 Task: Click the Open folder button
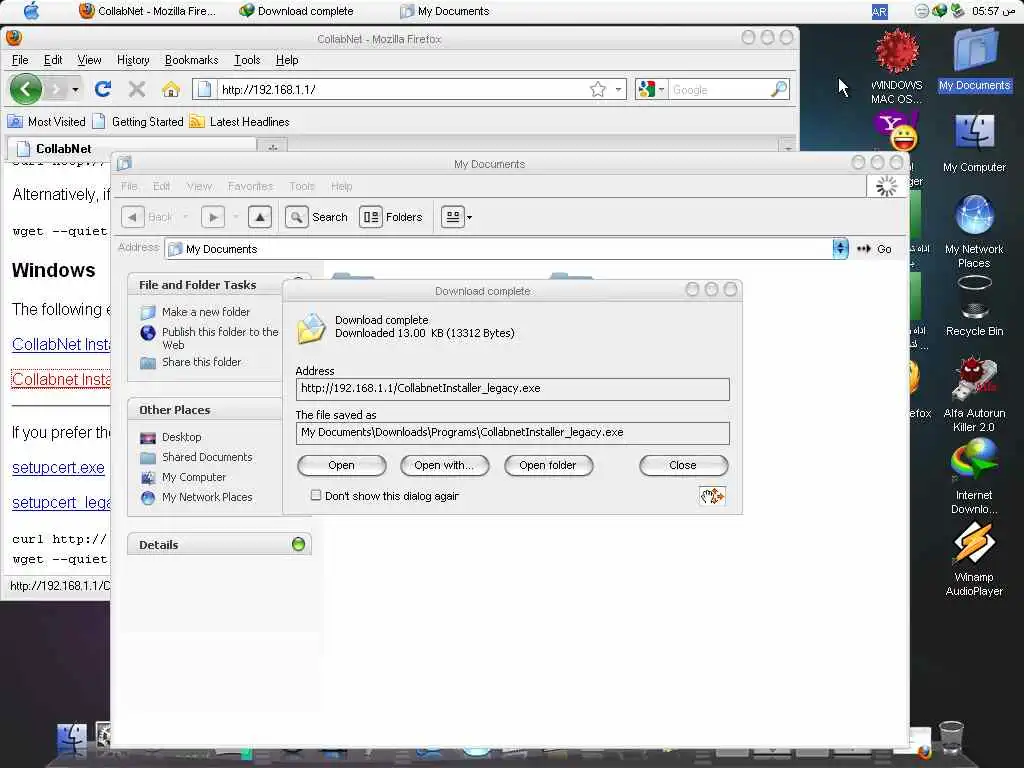[x=548, y=465]
